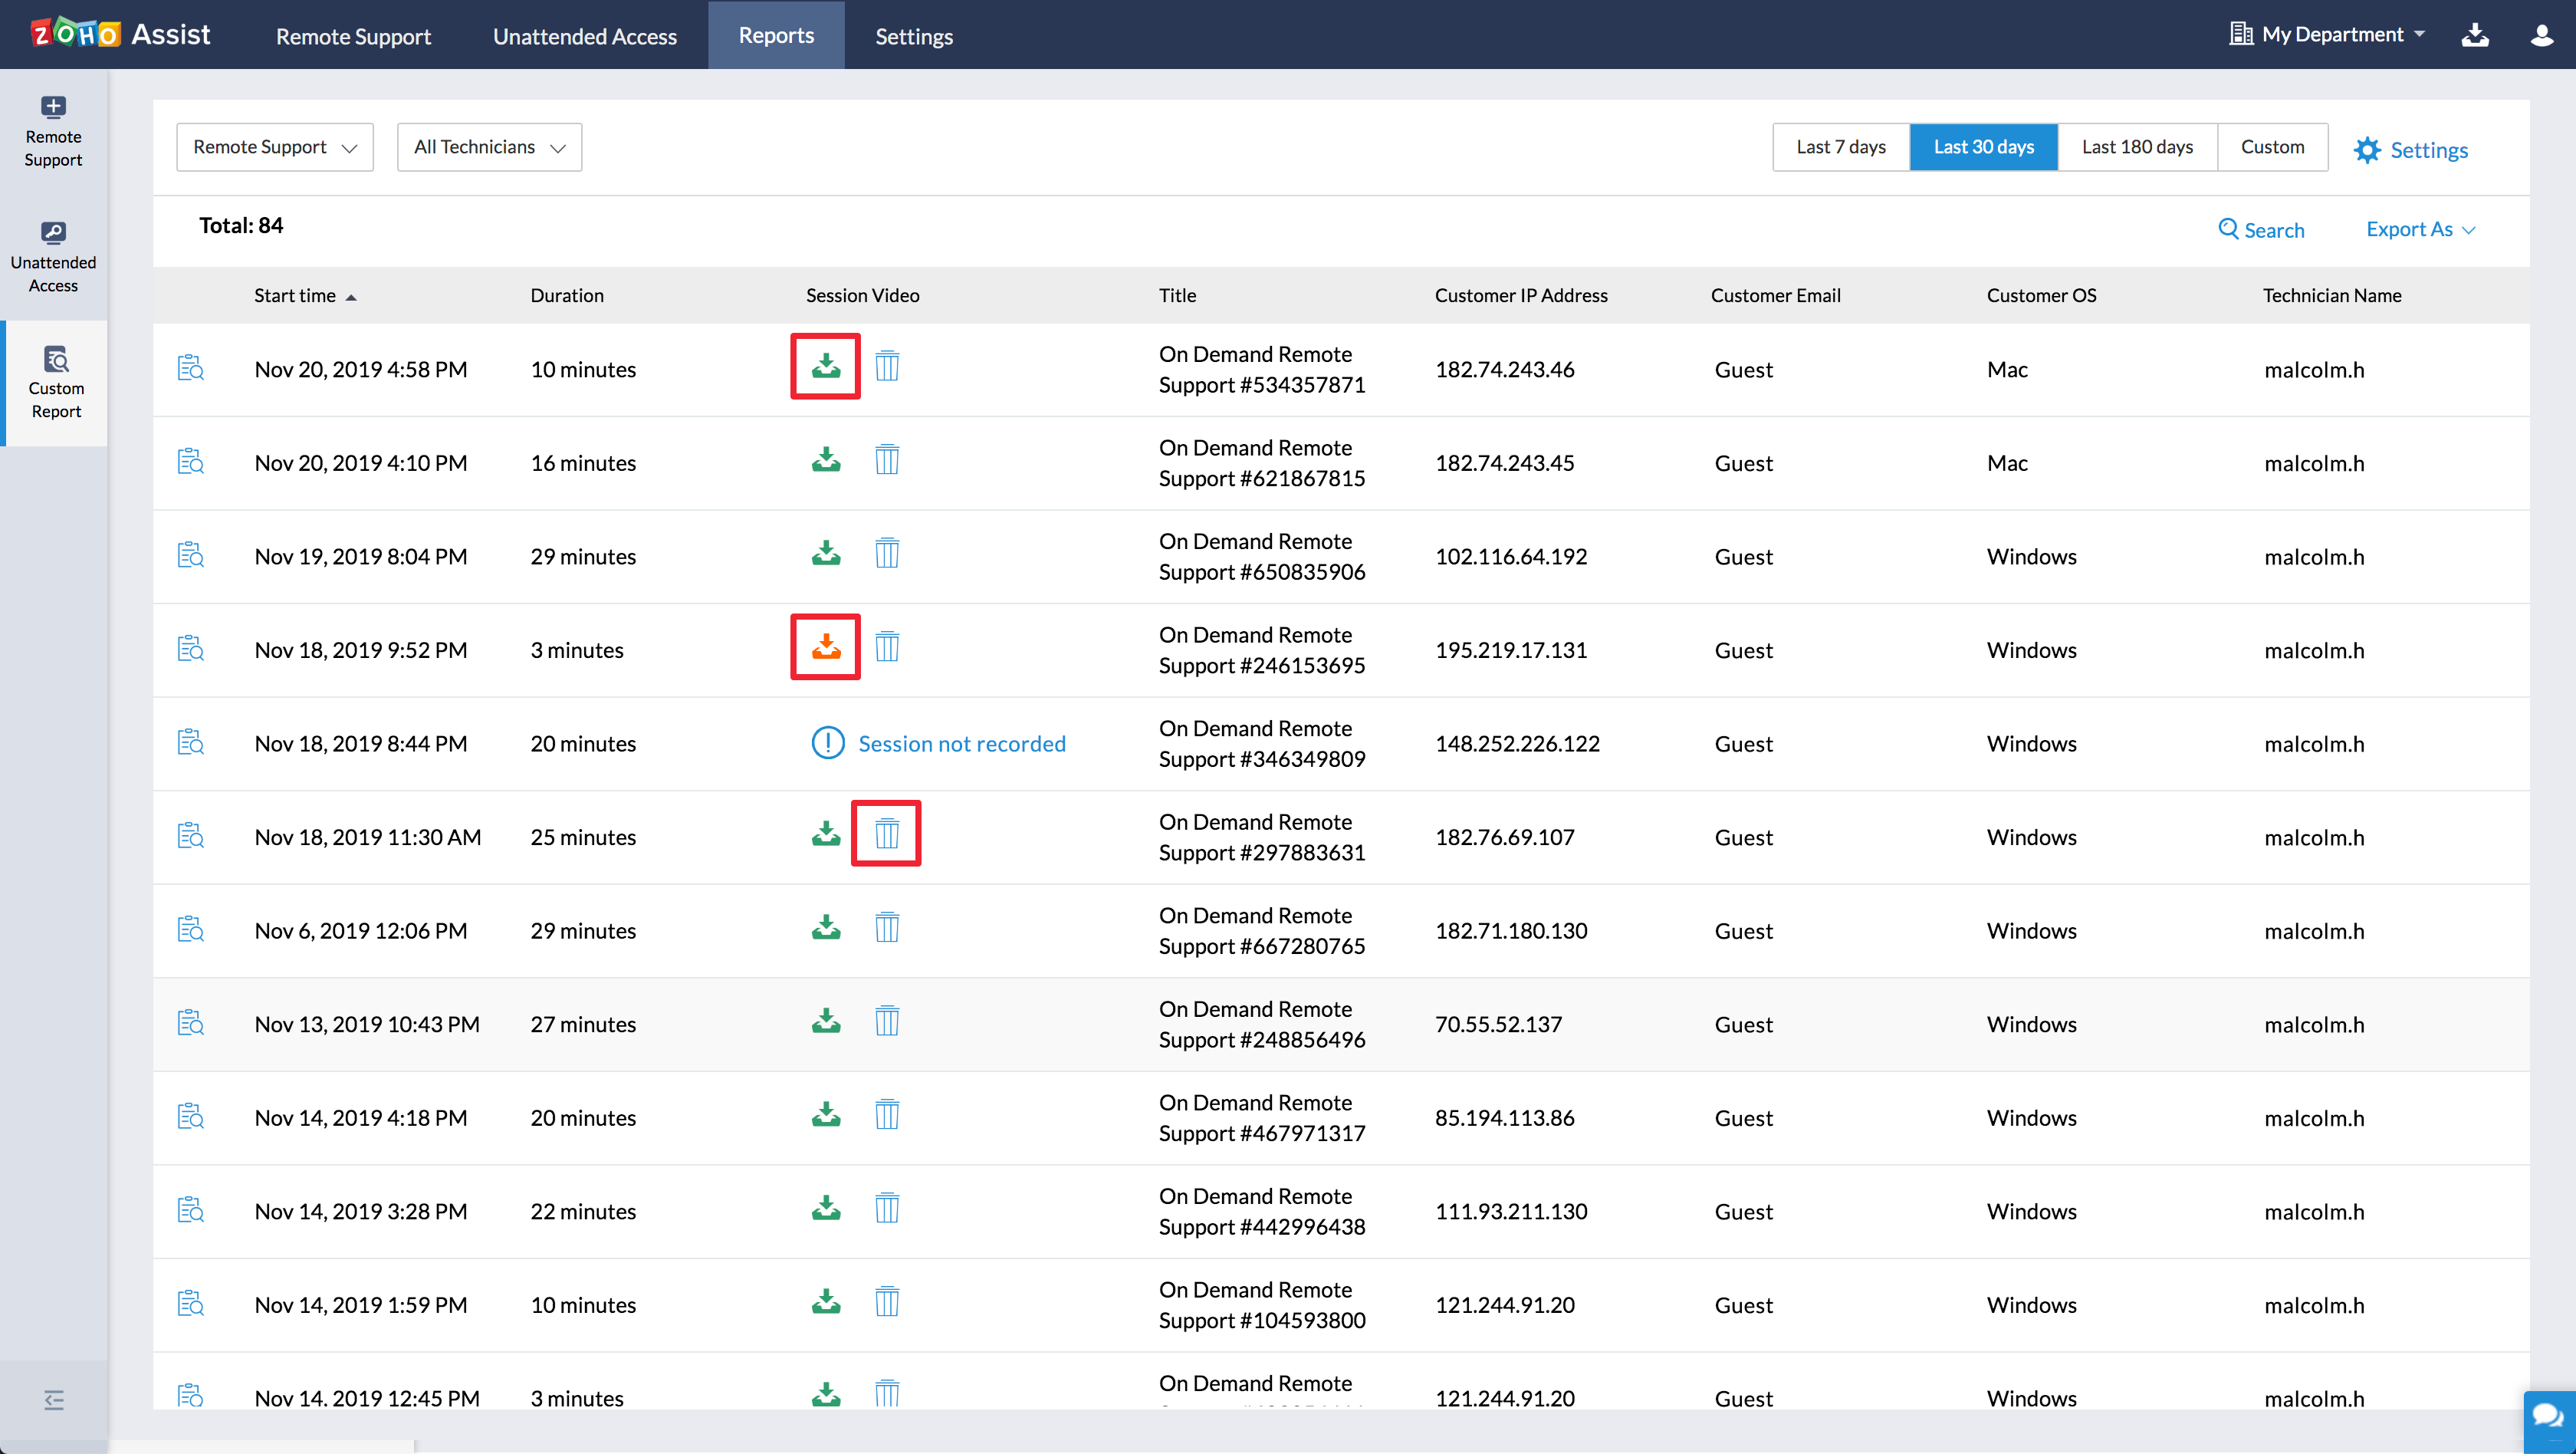Image resolution: width=2576 pixels, height=1454 pixels.
Task: Open All Technicians filter dropdown
Action: click(489, 147)
